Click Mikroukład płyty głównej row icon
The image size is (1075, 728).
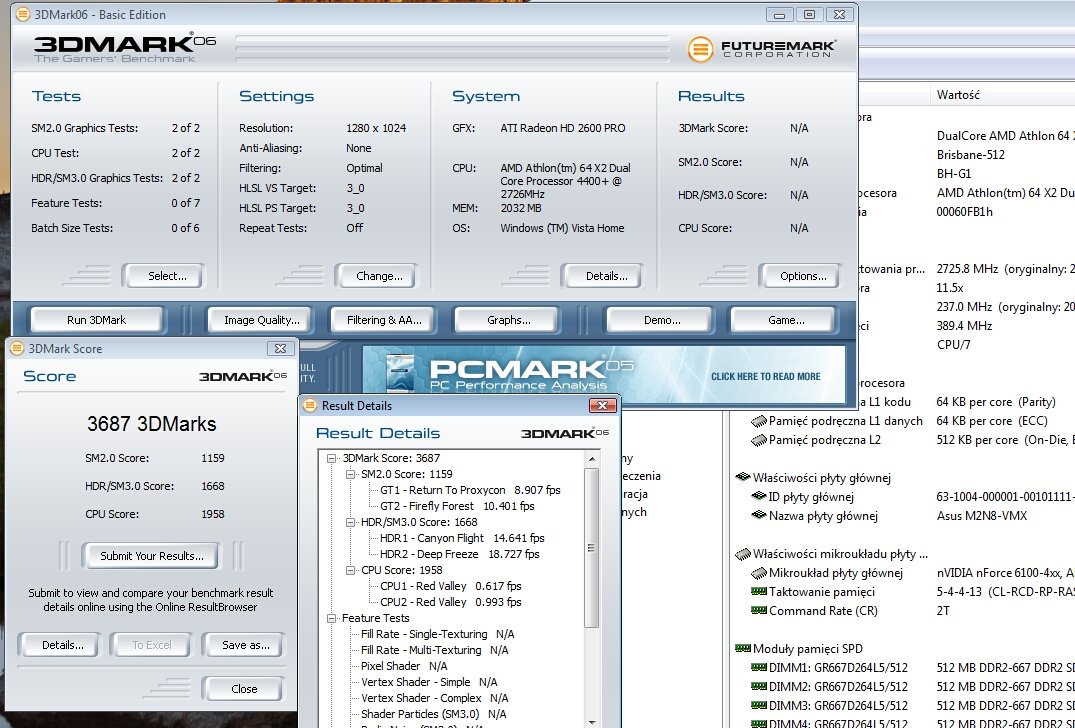tap(758, 573)
